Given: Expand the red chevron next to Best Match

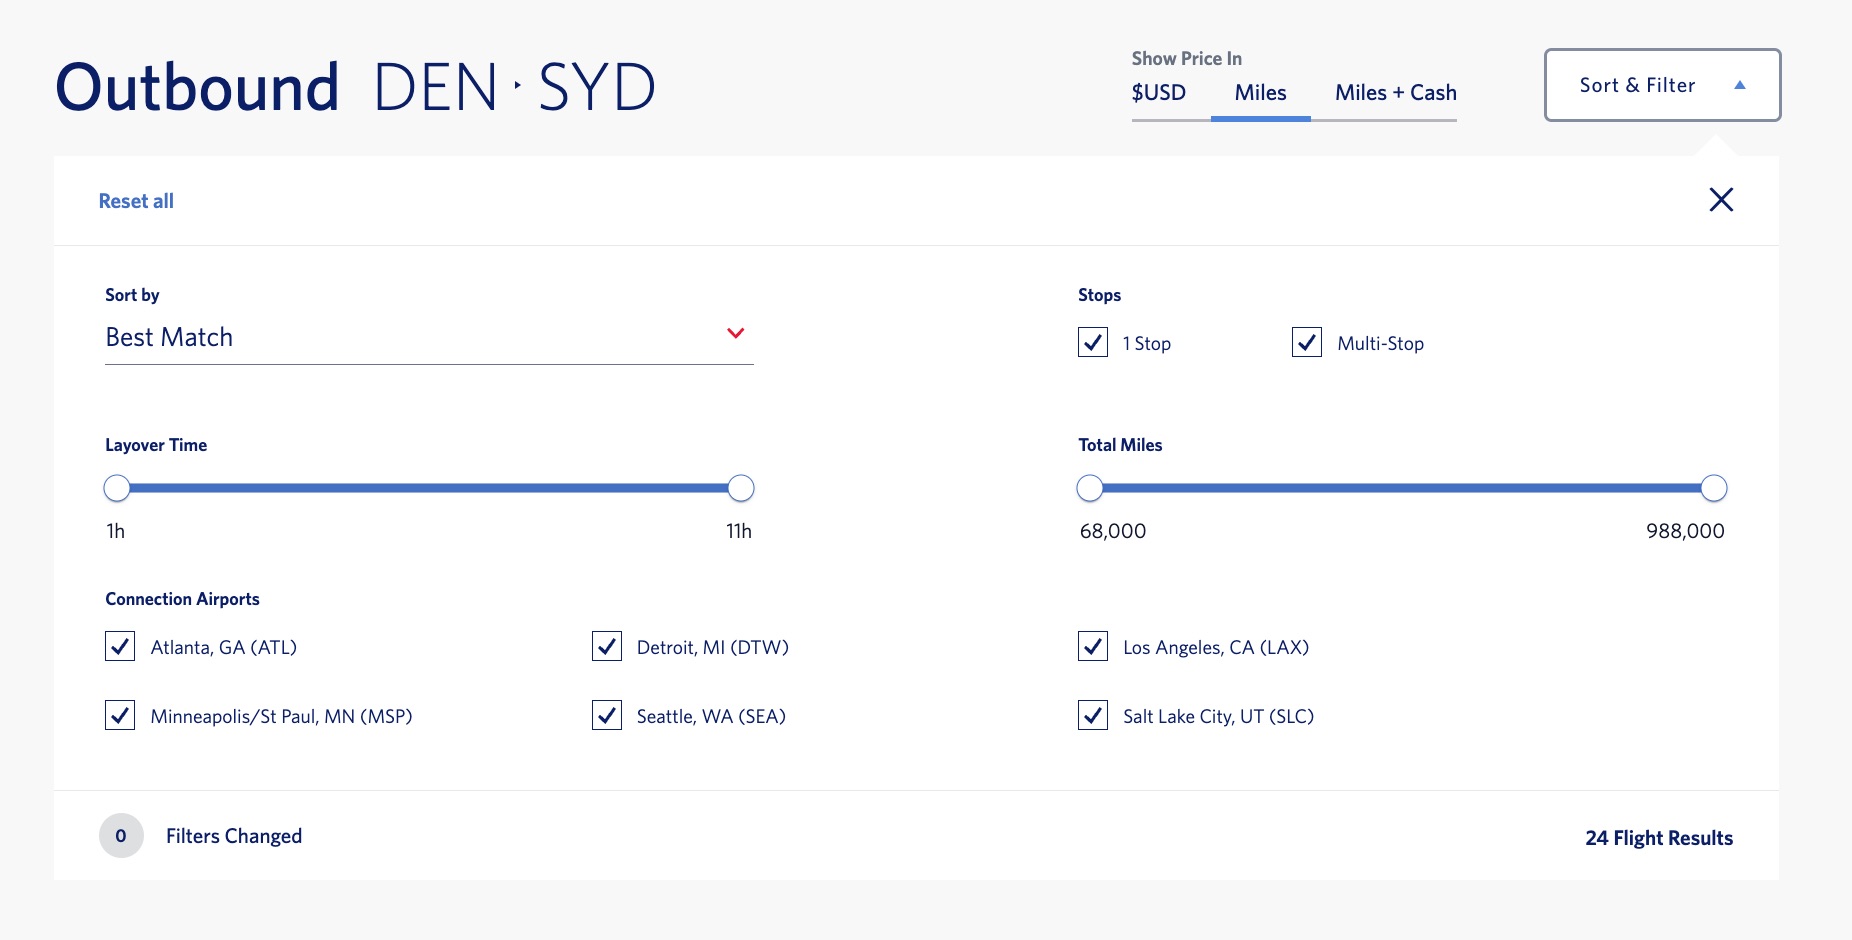Looking at the screenshot, I should tap(737, 334).
